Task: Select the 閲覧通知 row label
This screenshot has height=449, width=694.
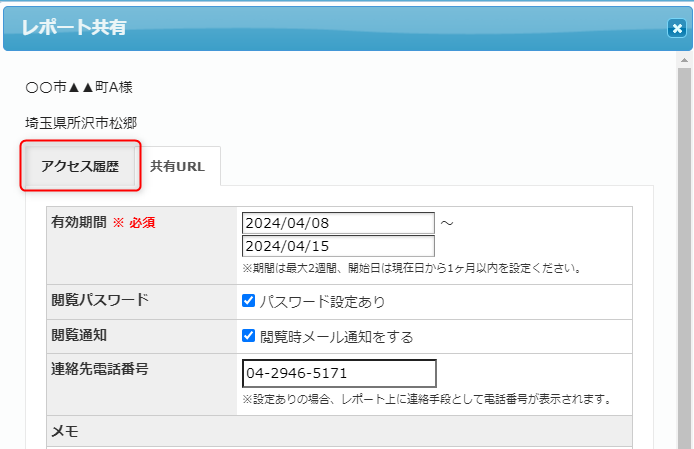Action: tap(79, 334)
